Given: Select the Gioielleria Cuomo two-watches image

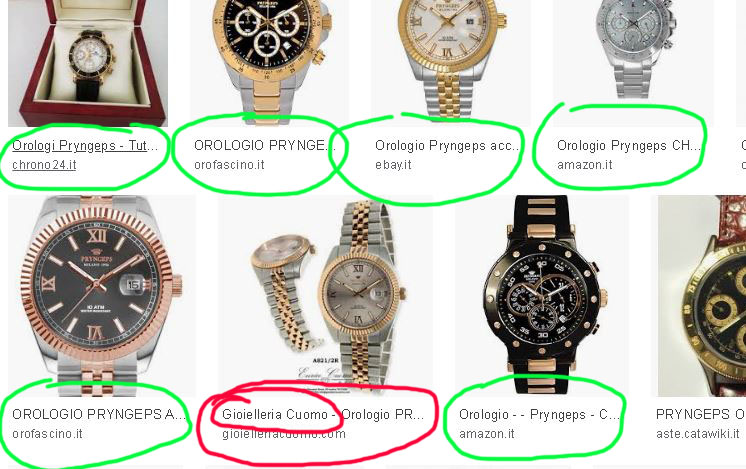Looking at the screenshot, I should tap(325, 296).
